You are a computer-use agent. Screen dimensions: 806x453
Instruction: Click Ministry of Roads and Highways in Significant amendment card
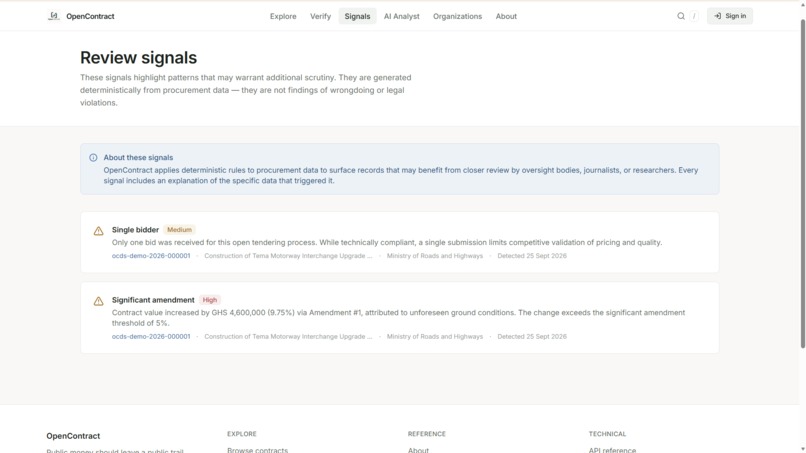click(x=435, y=336)
